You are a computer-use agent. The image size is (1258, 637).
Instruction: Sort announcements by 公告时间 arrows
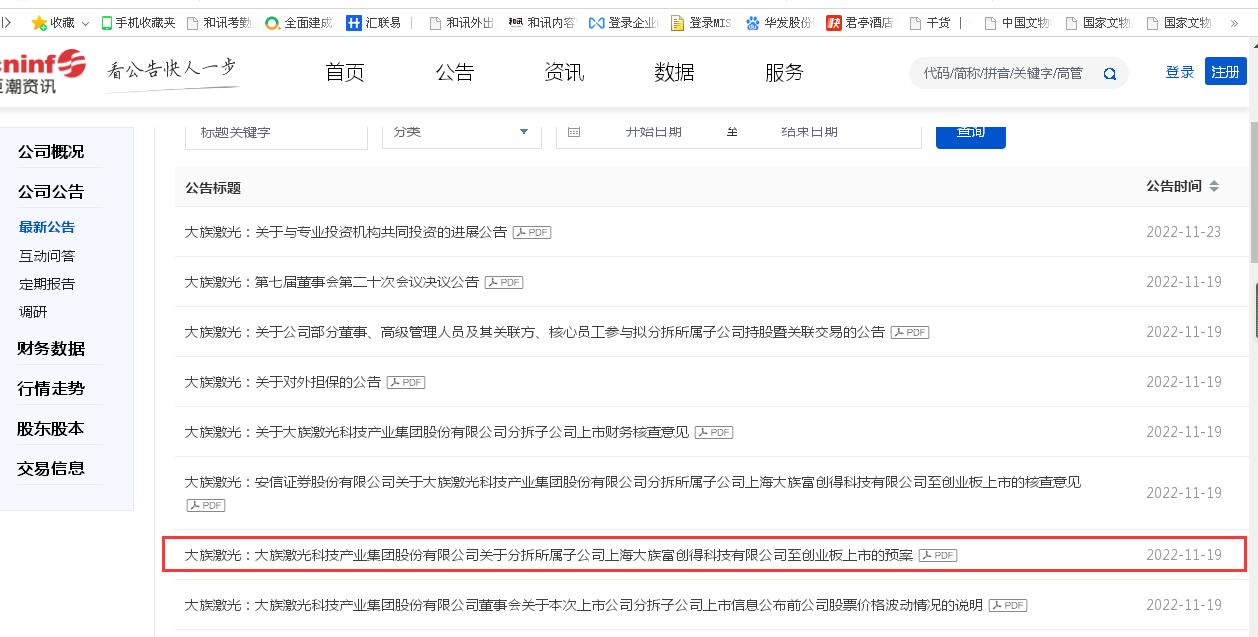pyautogui.click(x=1214, y=187)
